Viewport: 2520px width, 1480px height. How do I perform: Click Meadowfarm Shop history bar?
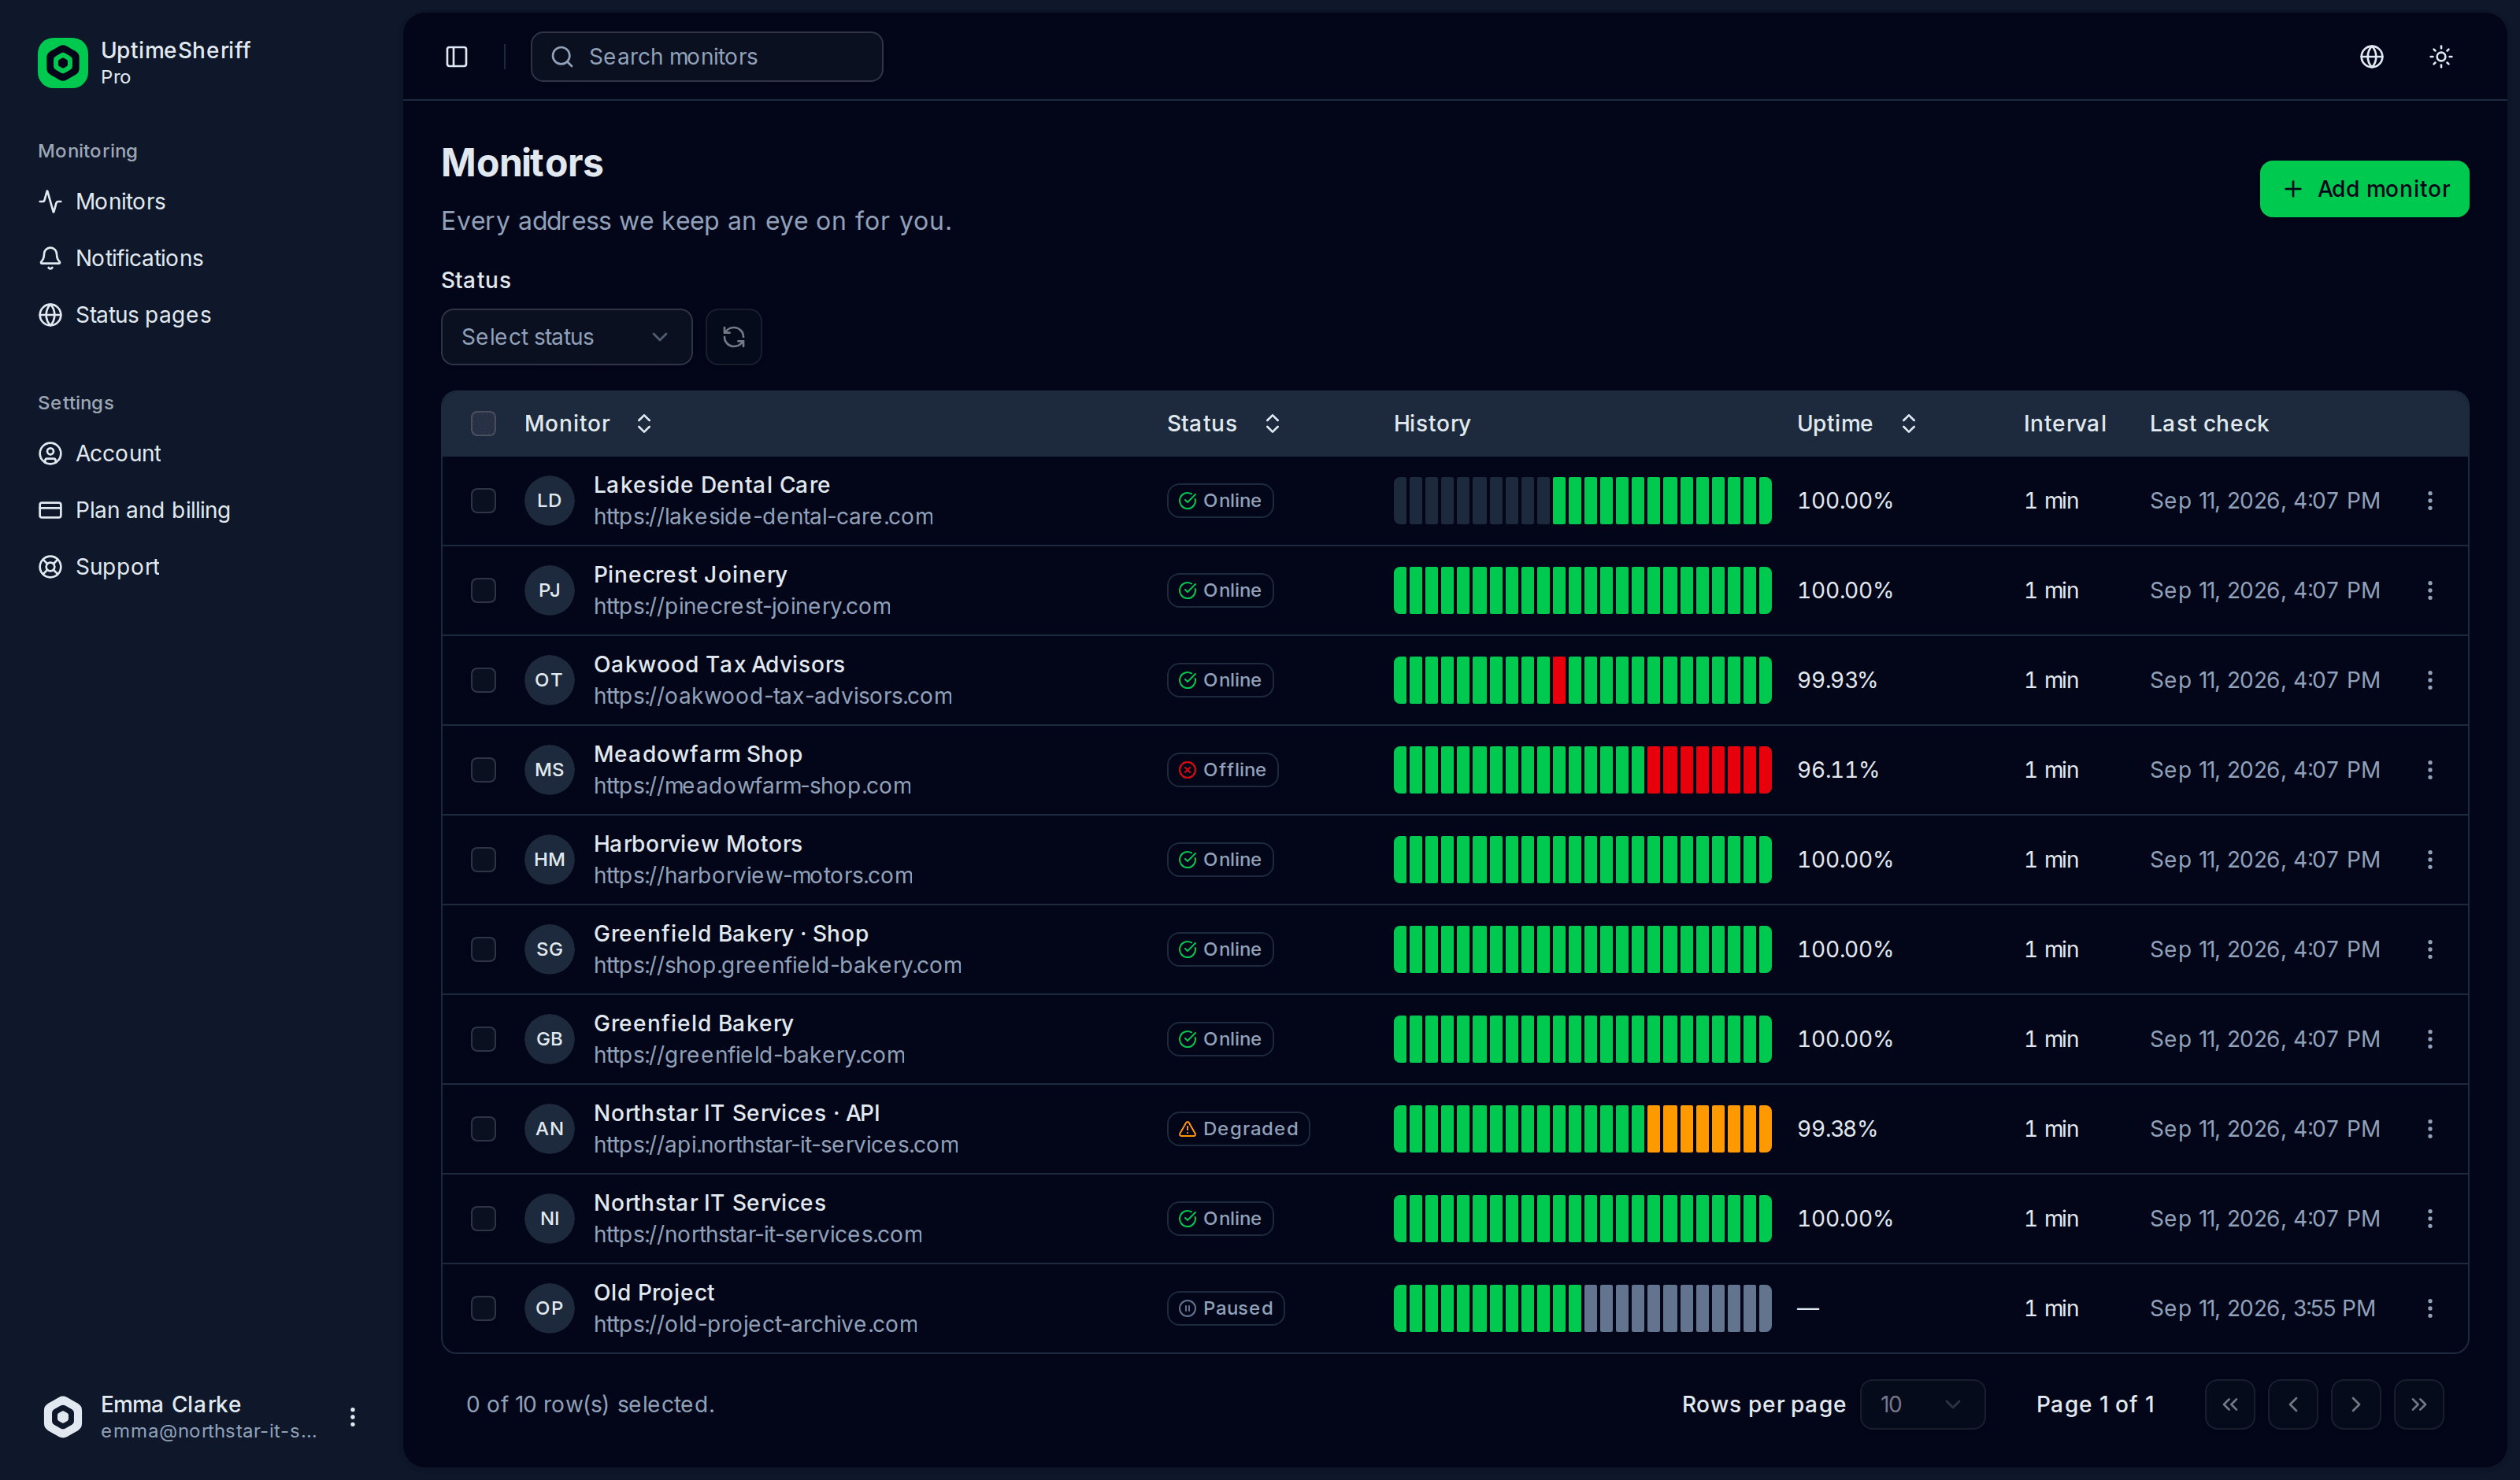click(1582, 770)
